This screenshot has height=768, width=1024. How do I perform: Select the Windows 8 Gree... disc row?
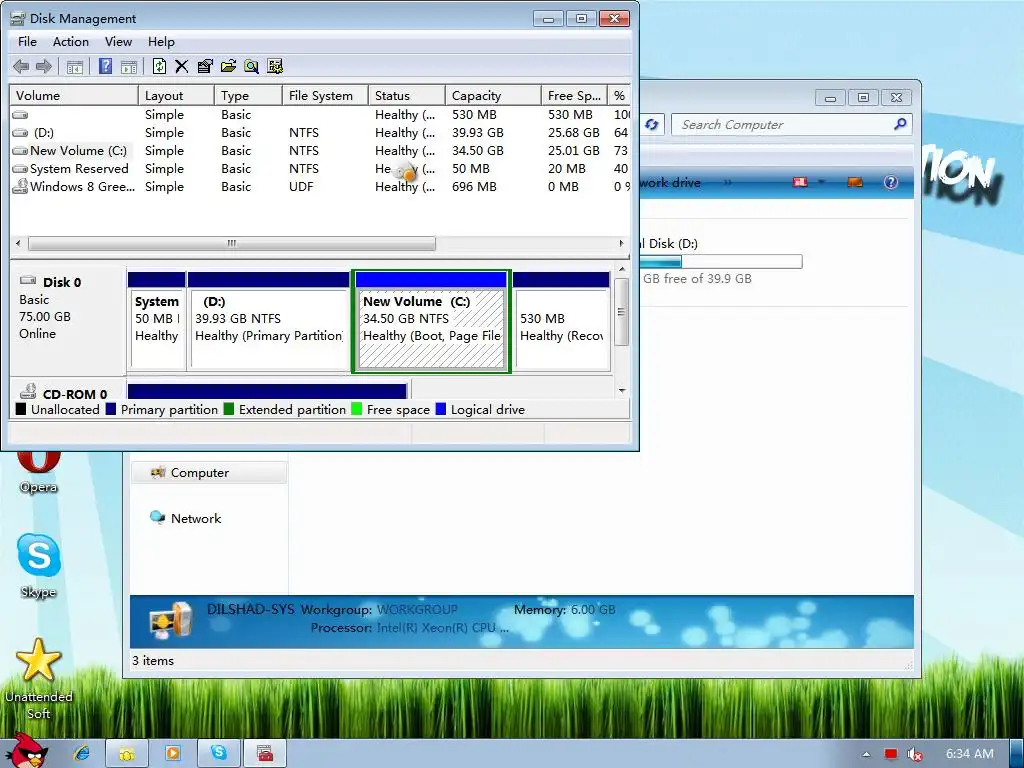(321, 187)
